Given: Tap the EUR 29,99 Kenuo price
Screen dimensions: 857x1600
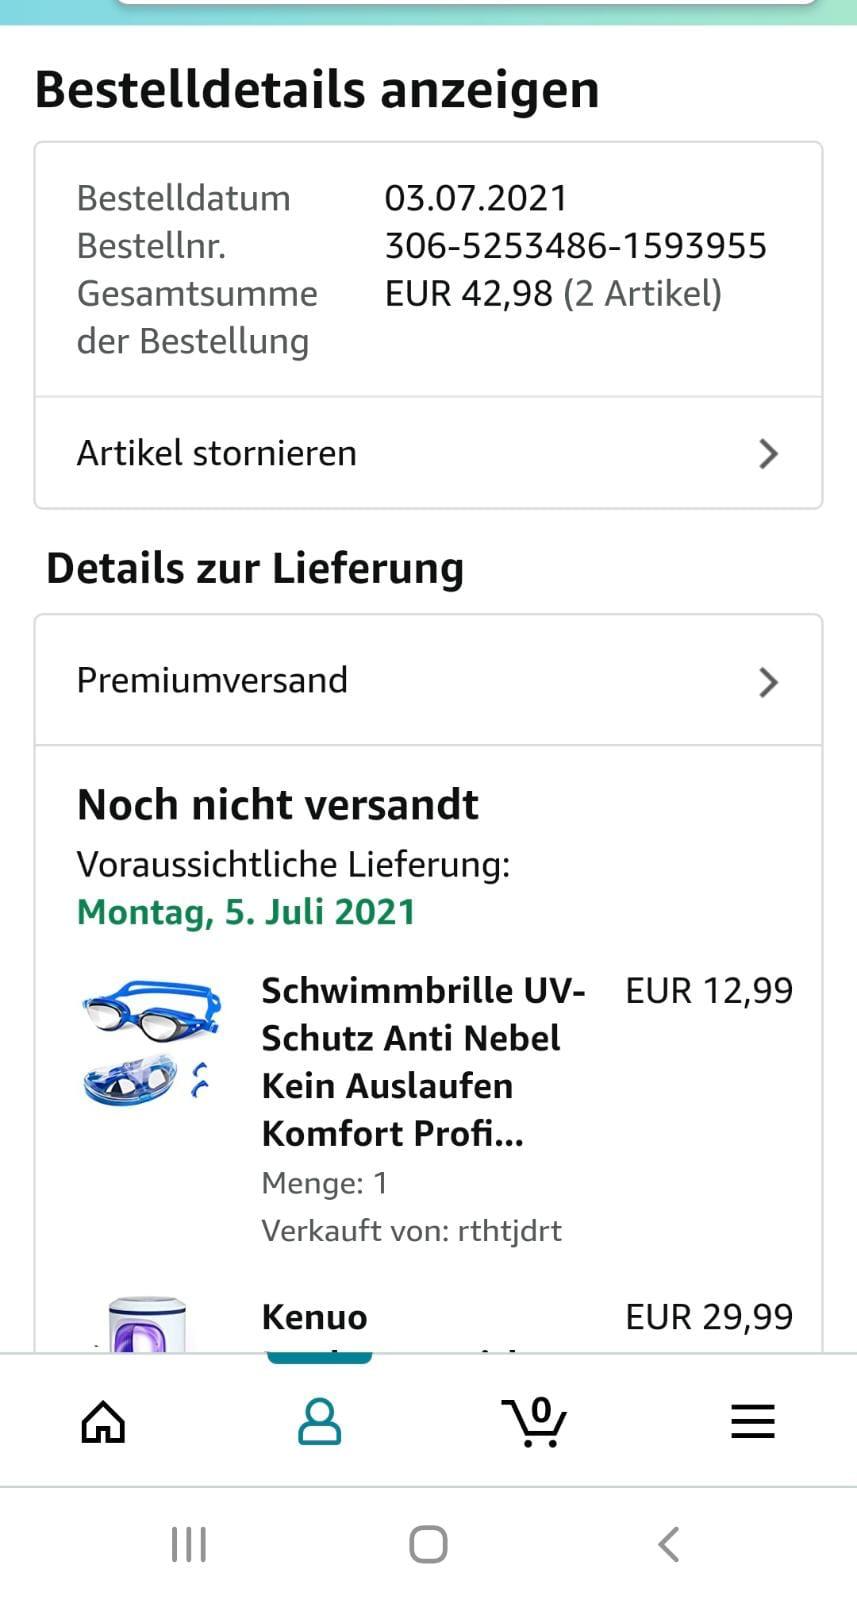Looking at the screenshot, I should tap(708, 1317).
